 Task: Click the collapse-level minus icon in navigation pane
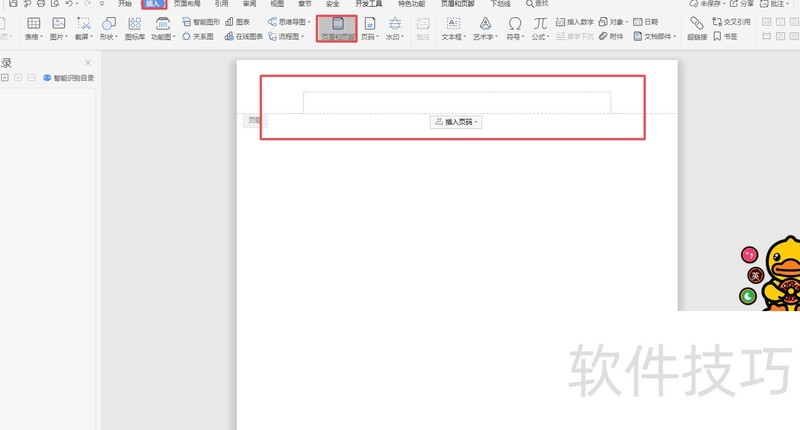(x=31, y=78)
